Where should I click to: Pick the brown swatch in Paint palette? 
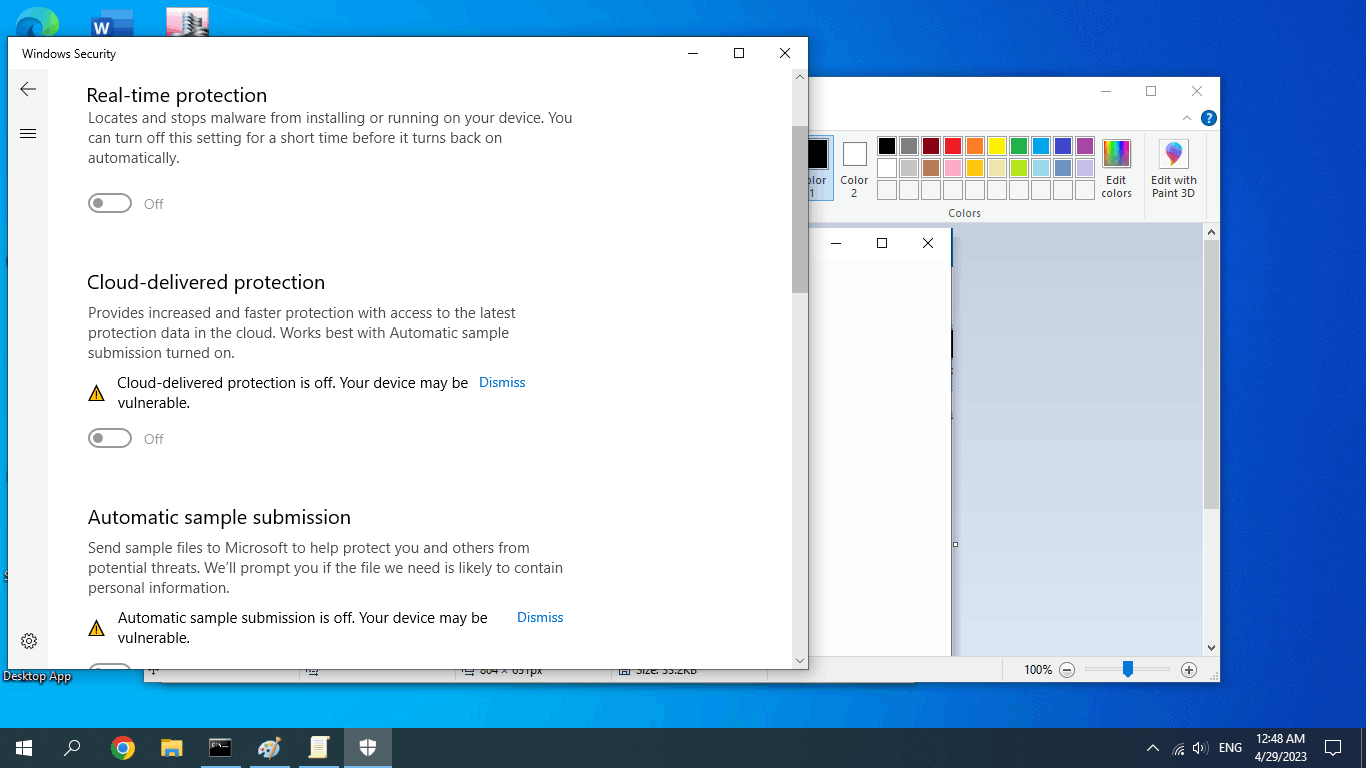pyautogui.click(x=931, y=168)
